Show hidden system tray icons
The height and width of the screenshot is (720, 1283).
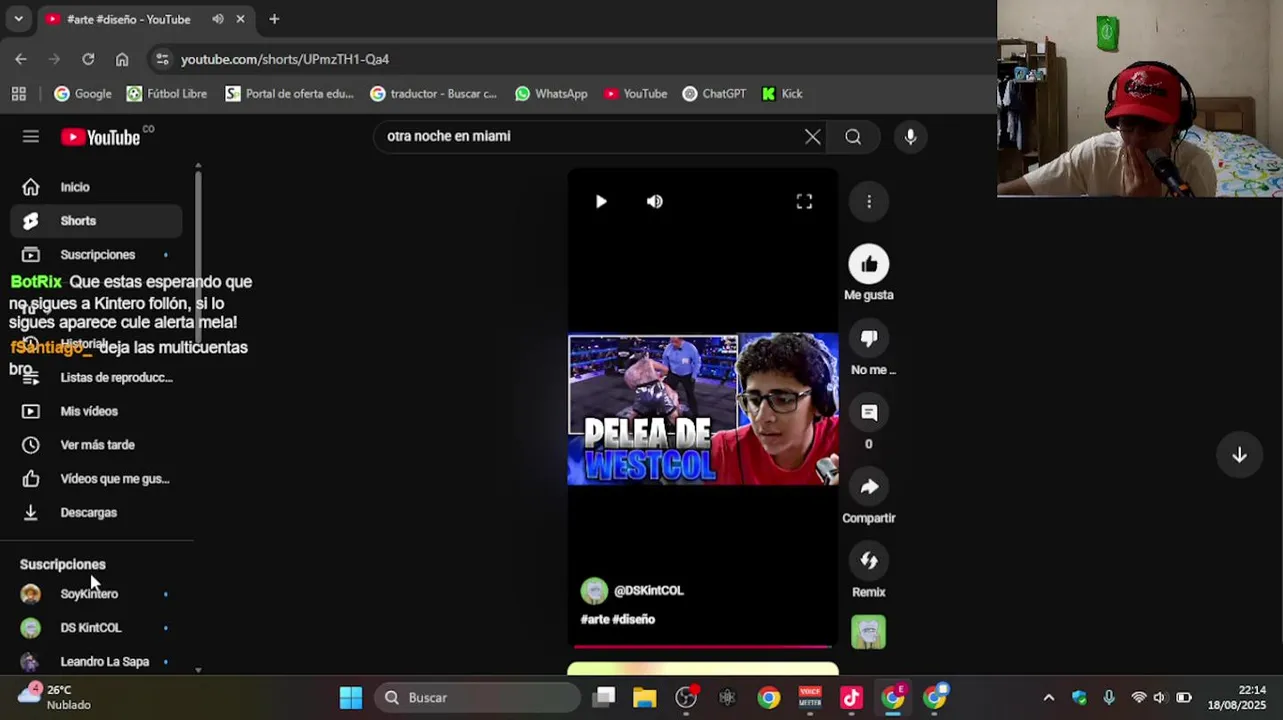point(1048,698)
